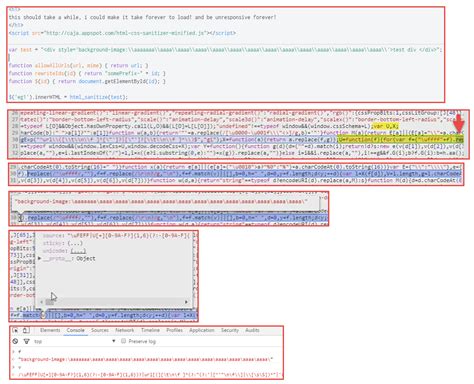474x384 pixels.
Task: Clear the console with the clear icon
Action: point(15,341)
